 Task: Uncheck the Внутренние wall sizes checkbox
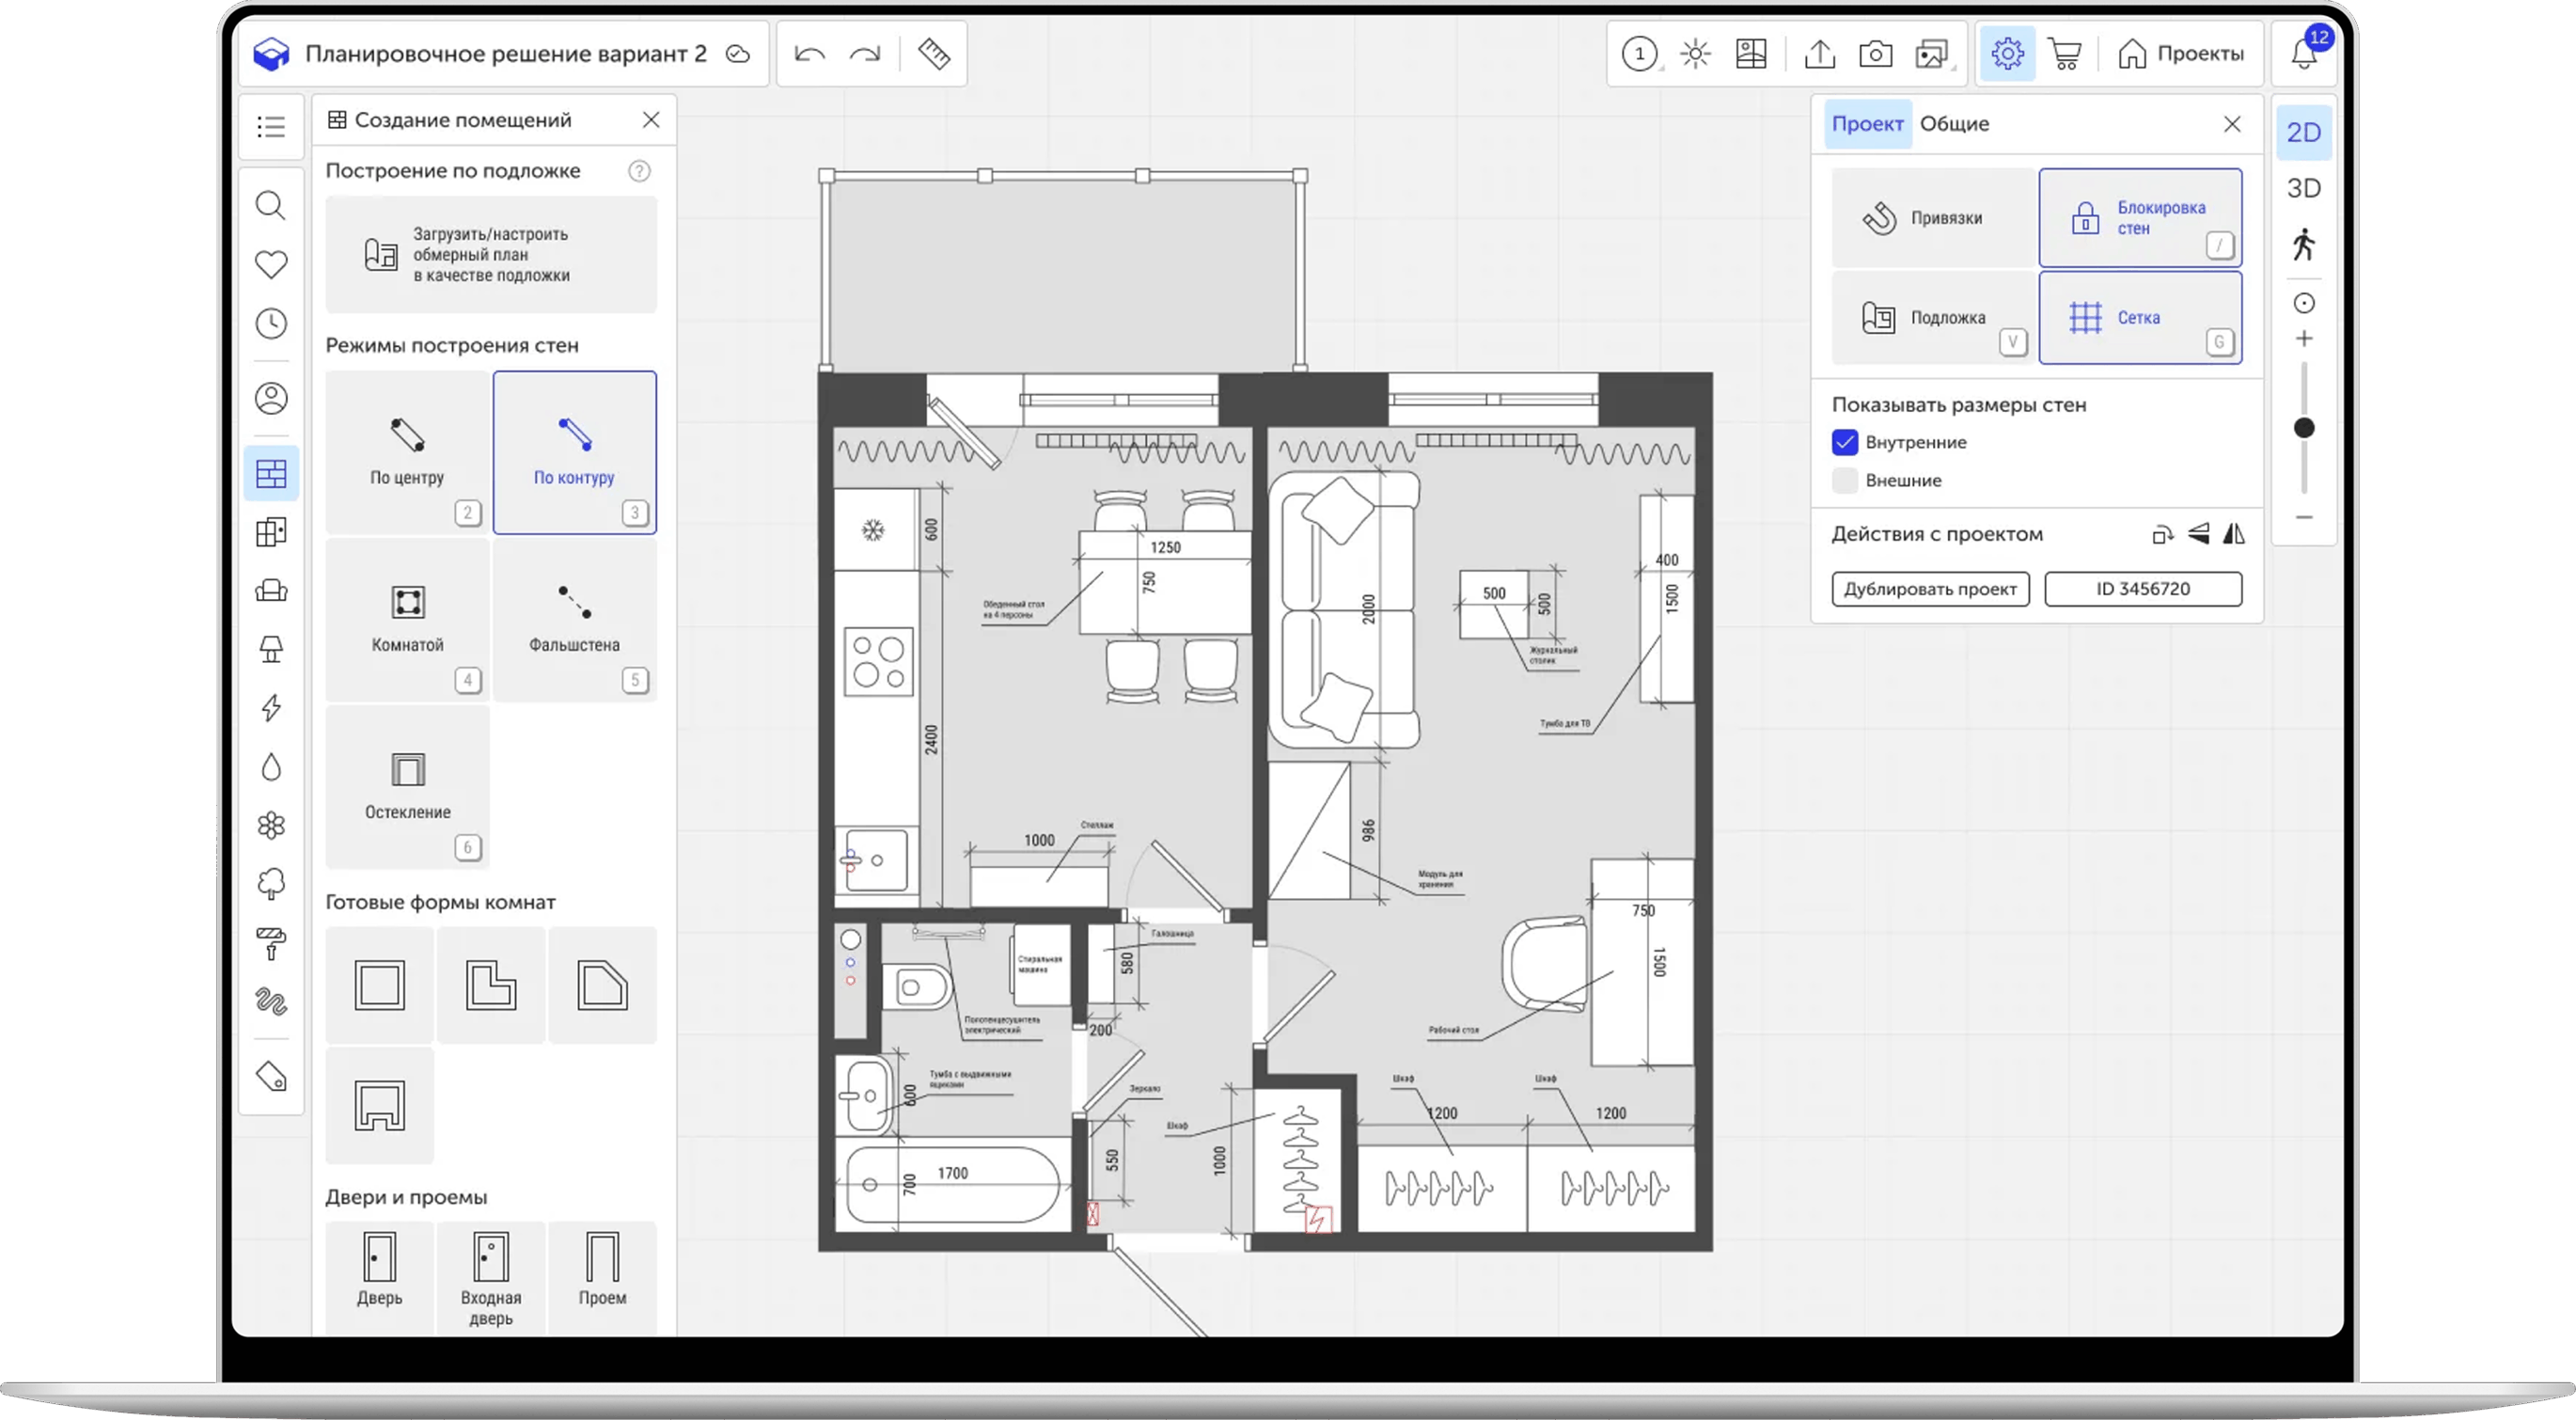[x=1845, y=442]
